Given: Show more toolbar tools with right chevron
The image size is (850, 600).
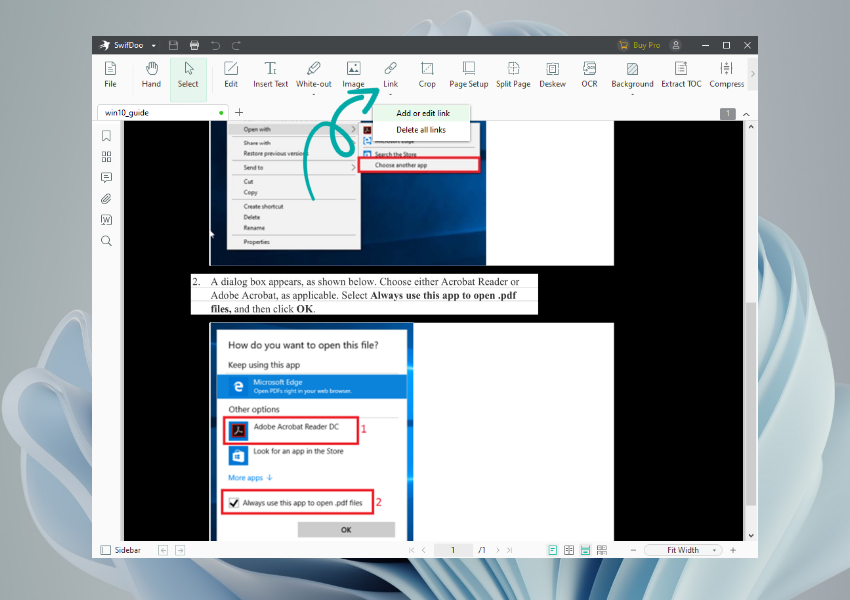Looking at the screenshot, I should [x=752, y=74].
